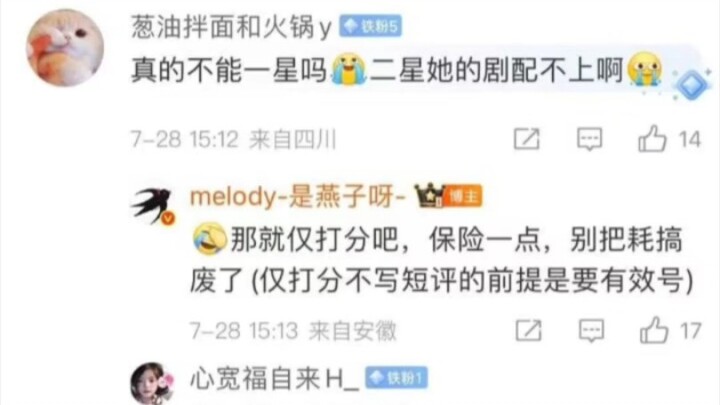
Task: Share the 7-28 15:13 reply
Action: click(529, 331)
